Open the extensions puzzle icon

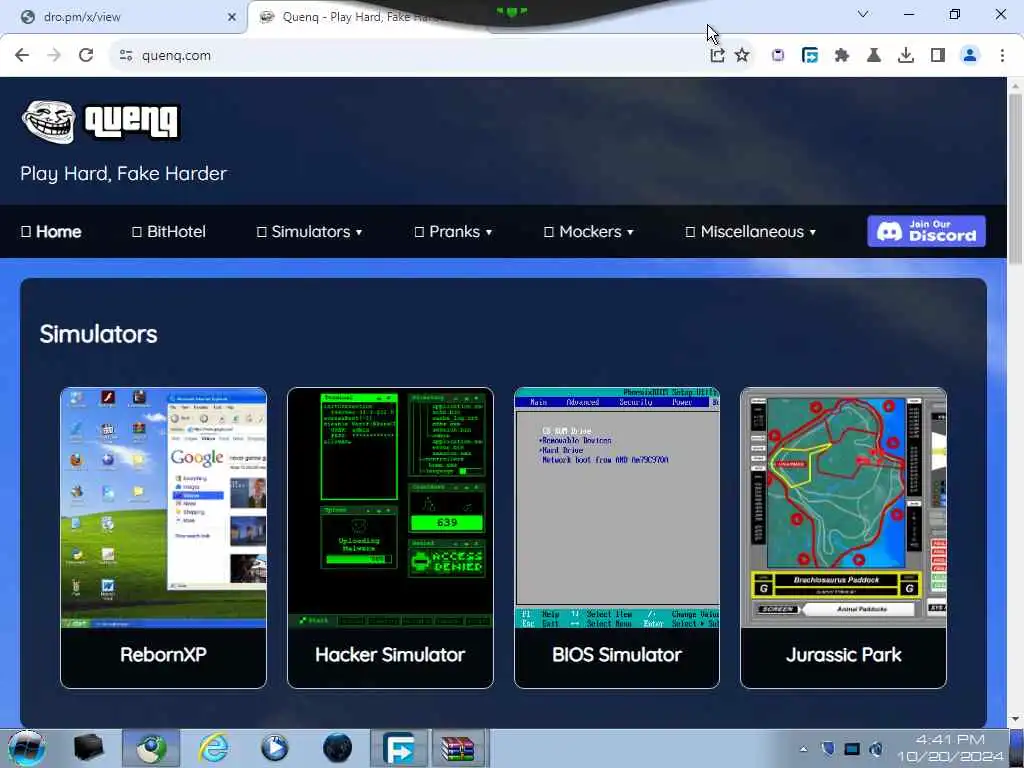coord(842,56)
